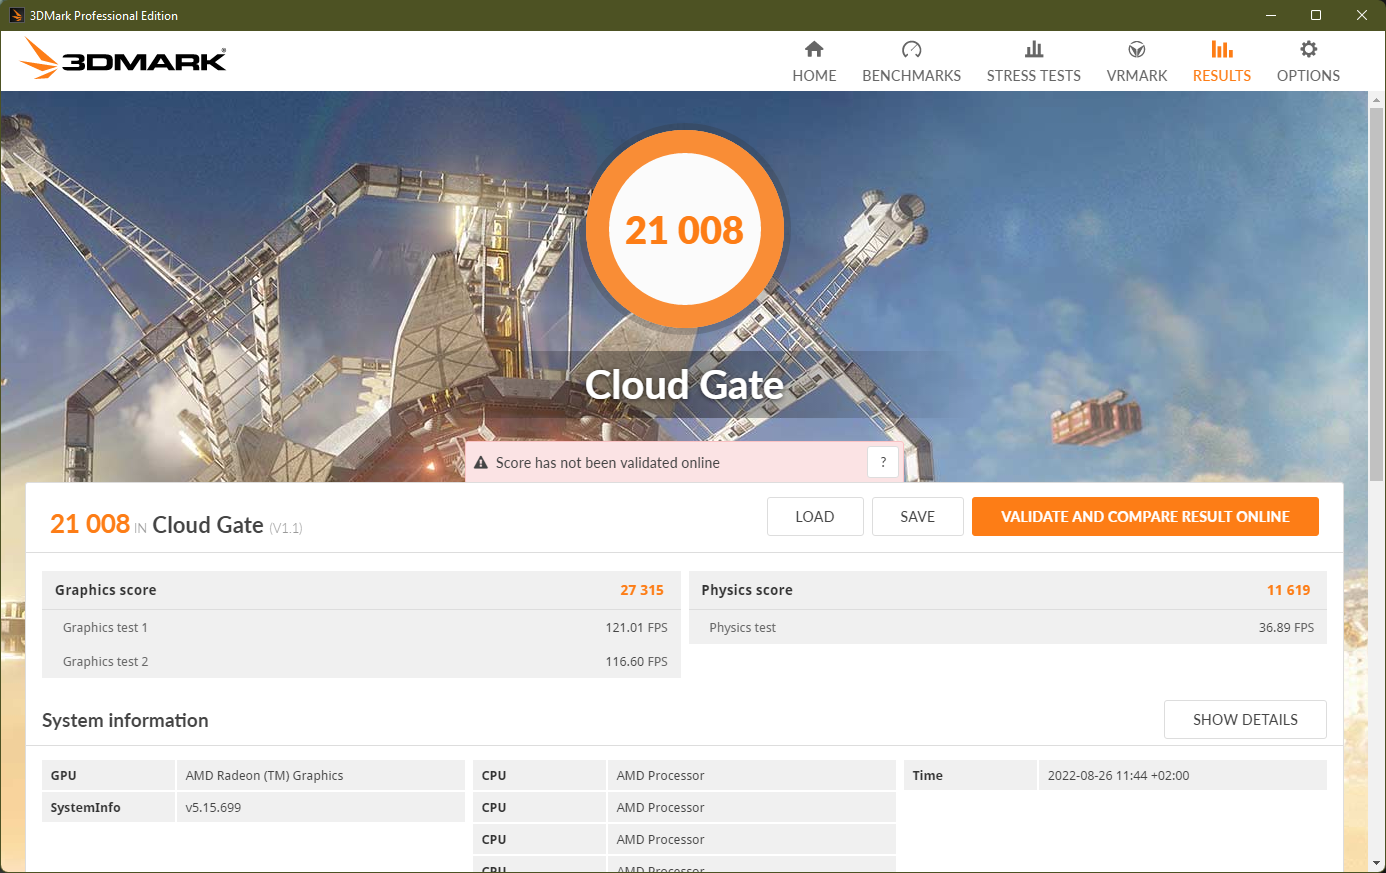Go to the STRESS TESTS tab label

[x=1033, y=76]
